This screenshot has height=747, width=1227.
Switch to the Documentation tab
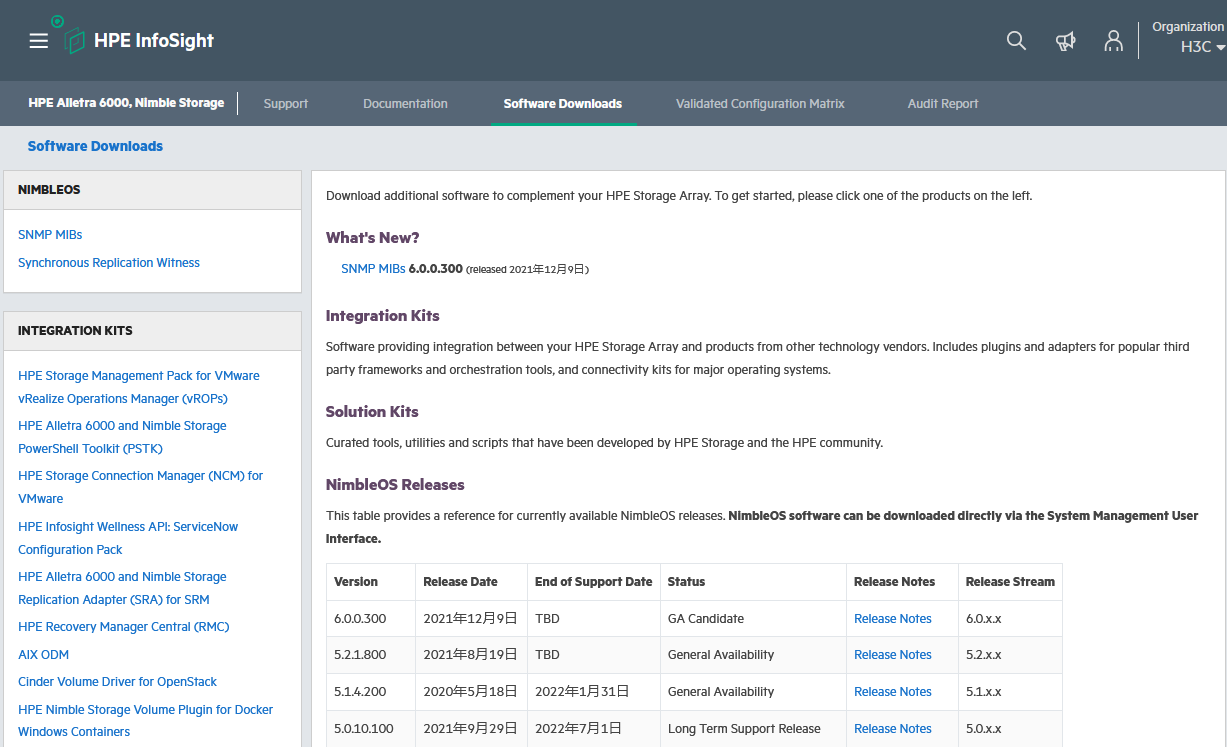[405, 104]
